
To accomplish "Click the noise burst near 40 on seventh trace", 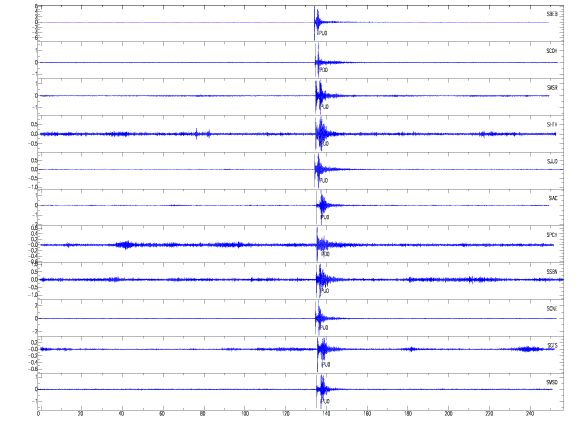I will [x=126, y=244].
